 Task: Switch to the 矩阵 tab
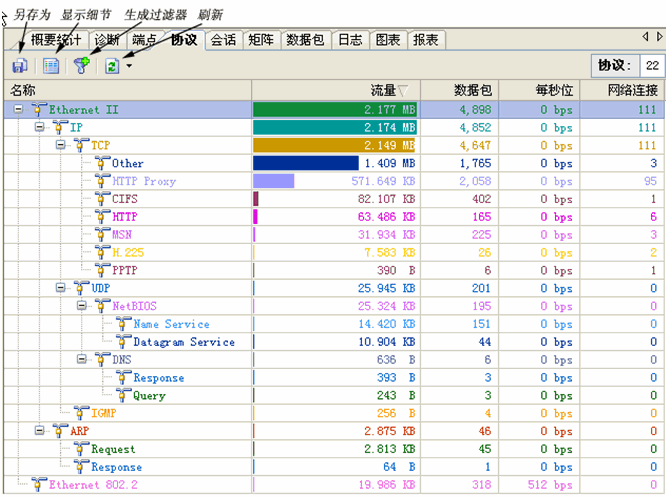260,40
